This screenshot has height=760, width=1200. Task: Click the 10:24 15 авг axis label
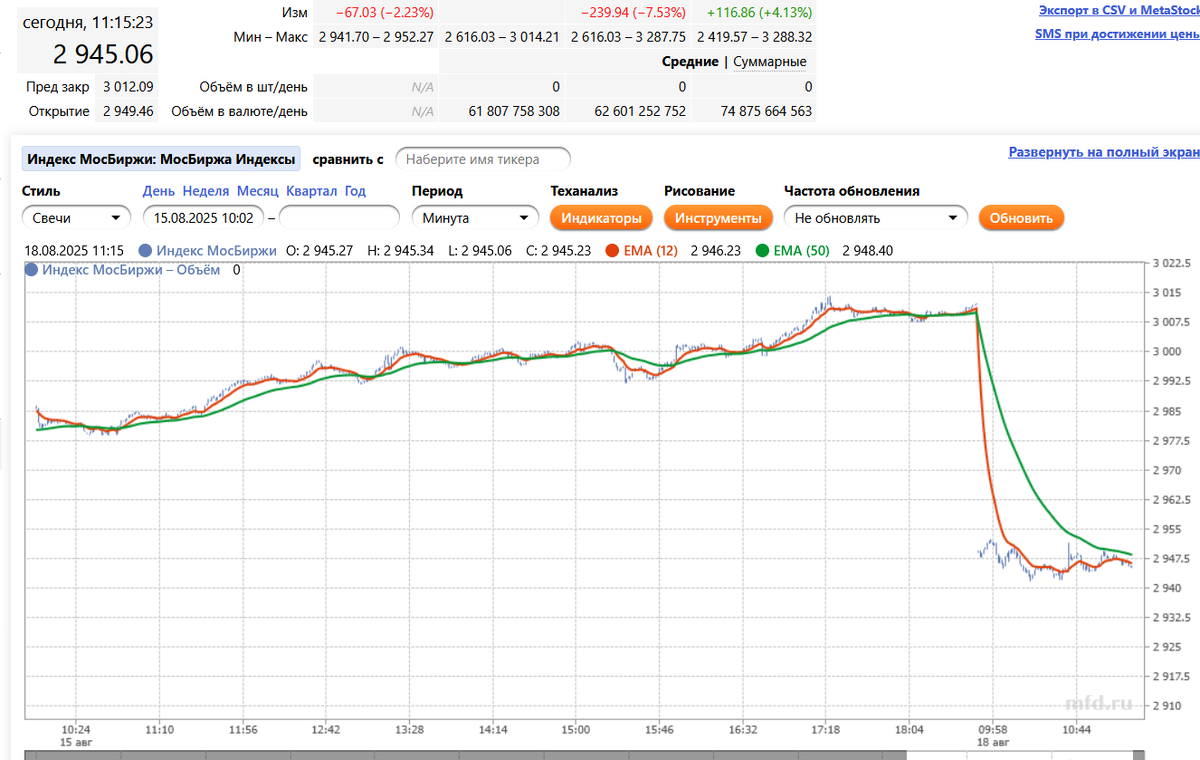point(76,736)
